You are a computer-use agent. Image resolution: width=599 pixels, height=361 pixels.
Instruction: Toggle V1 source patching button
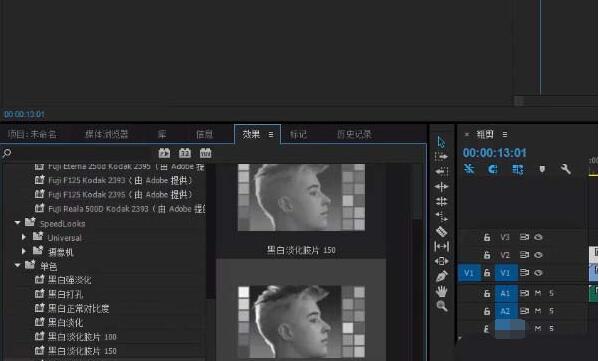[x=469, y=273]
